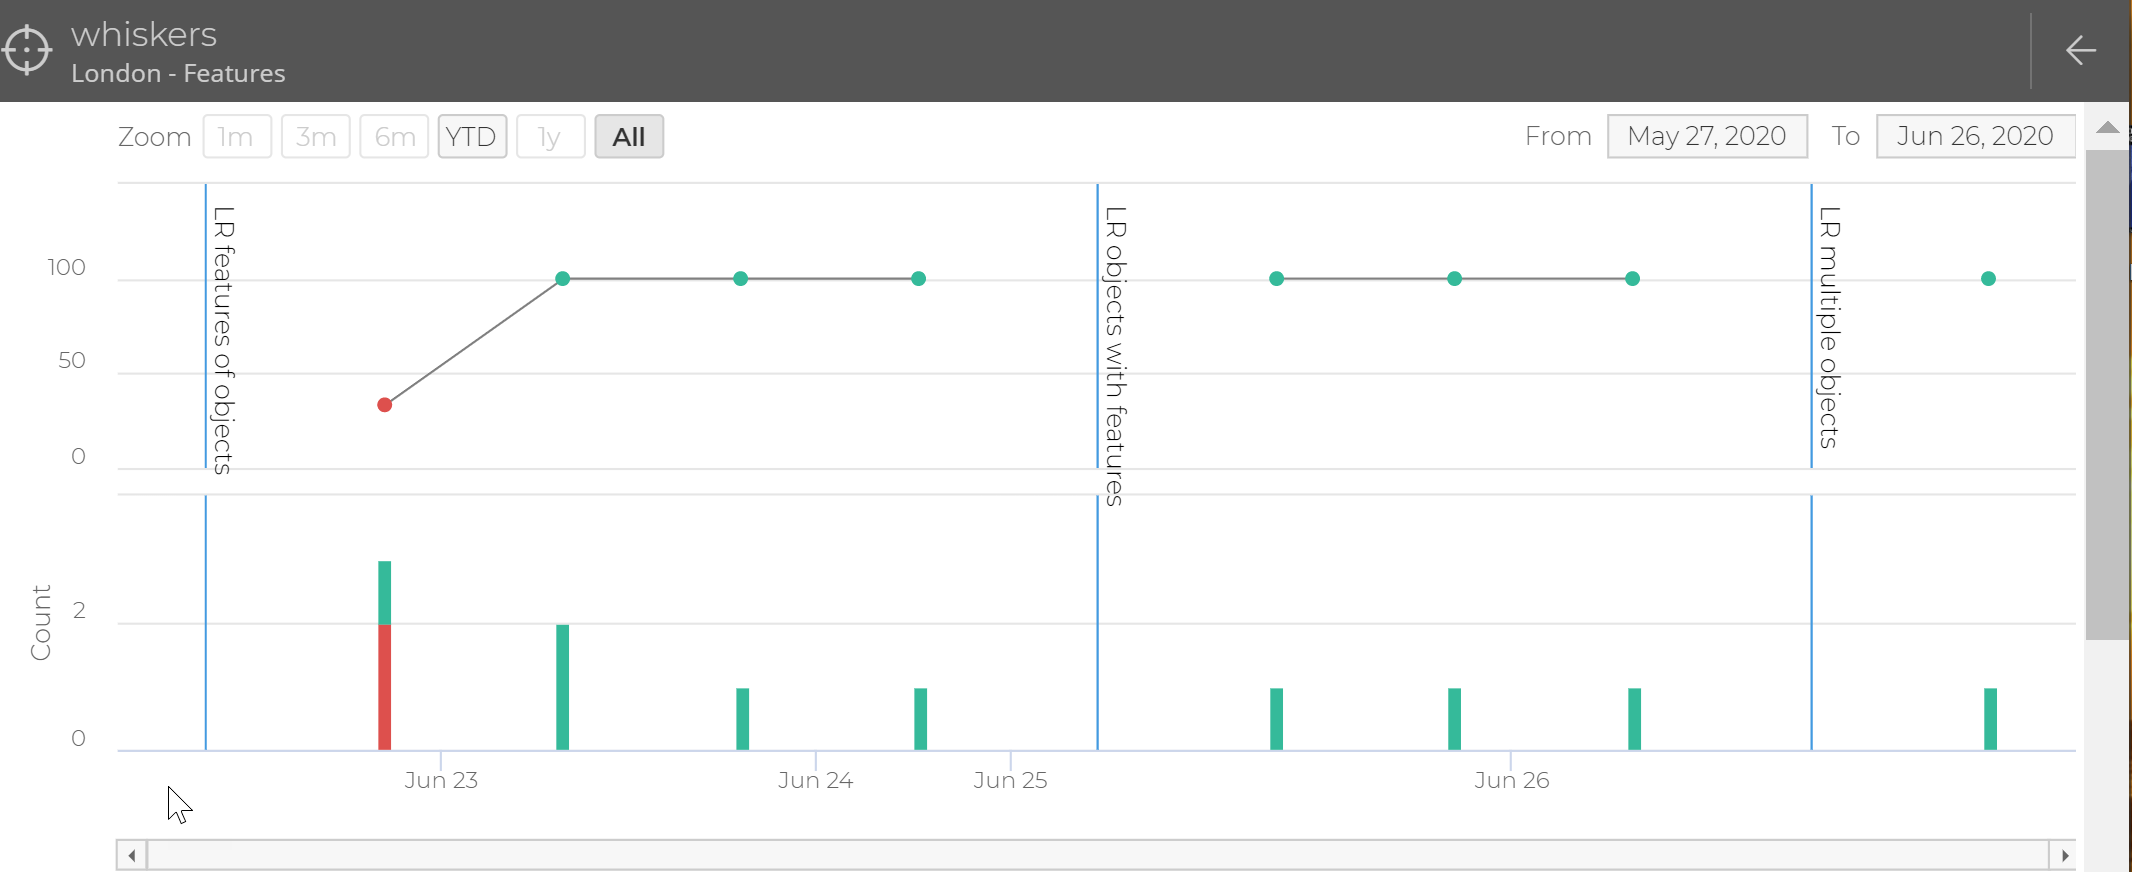2132x872 pixels.
Task: Edit the From date May 27, 2020
Action: 1706,136
